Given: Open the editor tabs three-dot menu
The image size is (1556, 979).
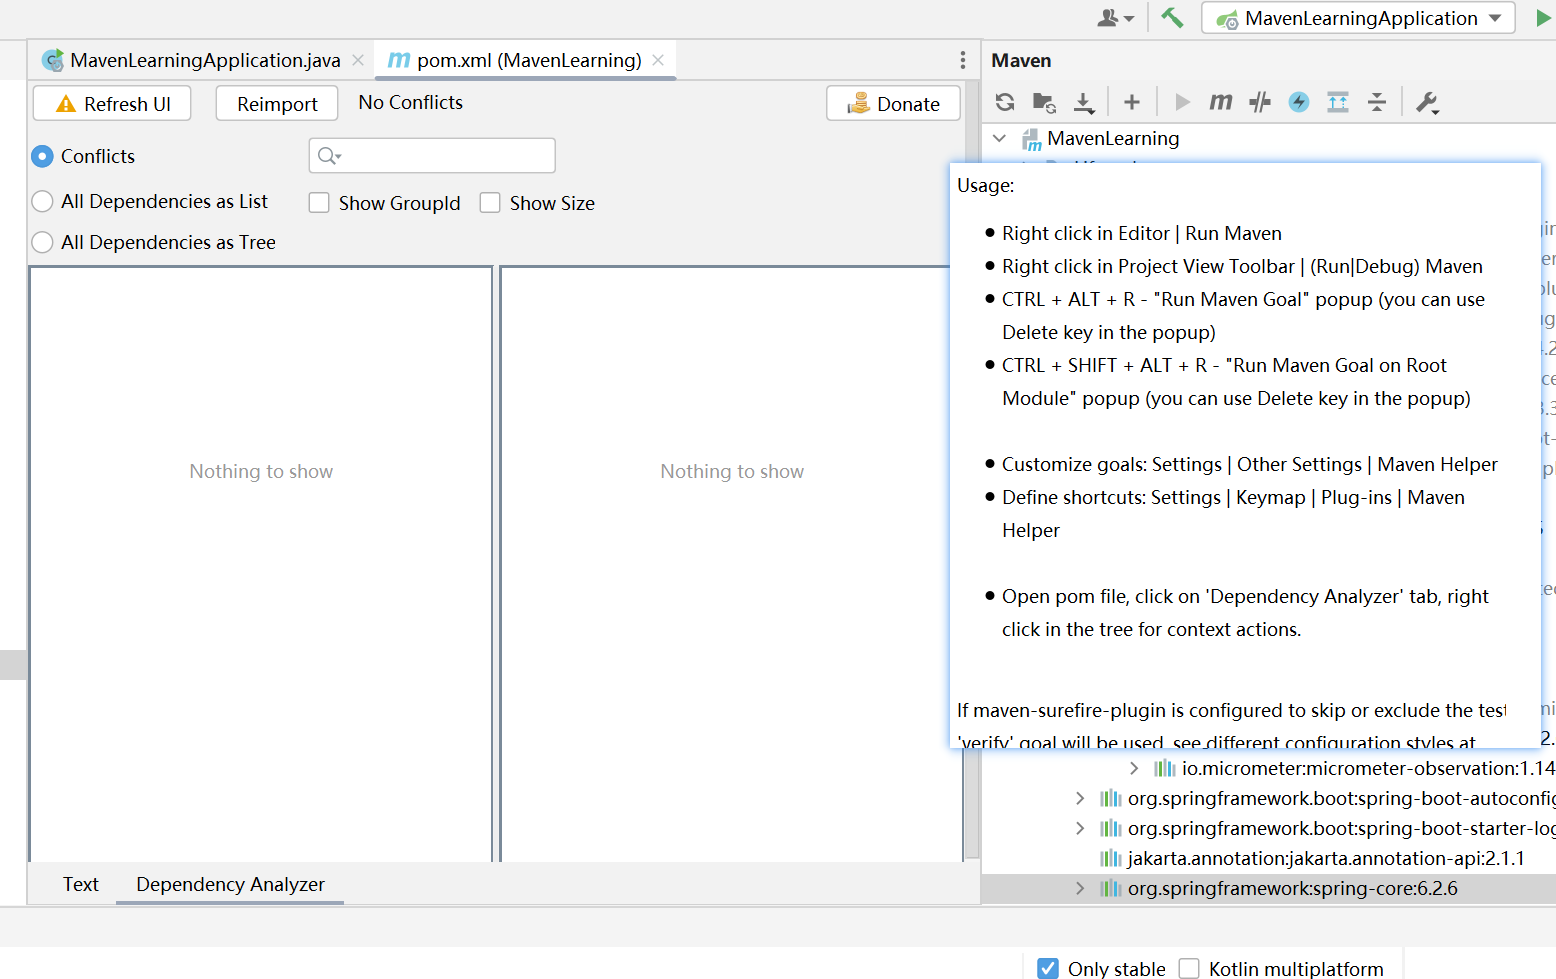Looking at the screenshot, I should pyautogui.click(x=962, y=60).
